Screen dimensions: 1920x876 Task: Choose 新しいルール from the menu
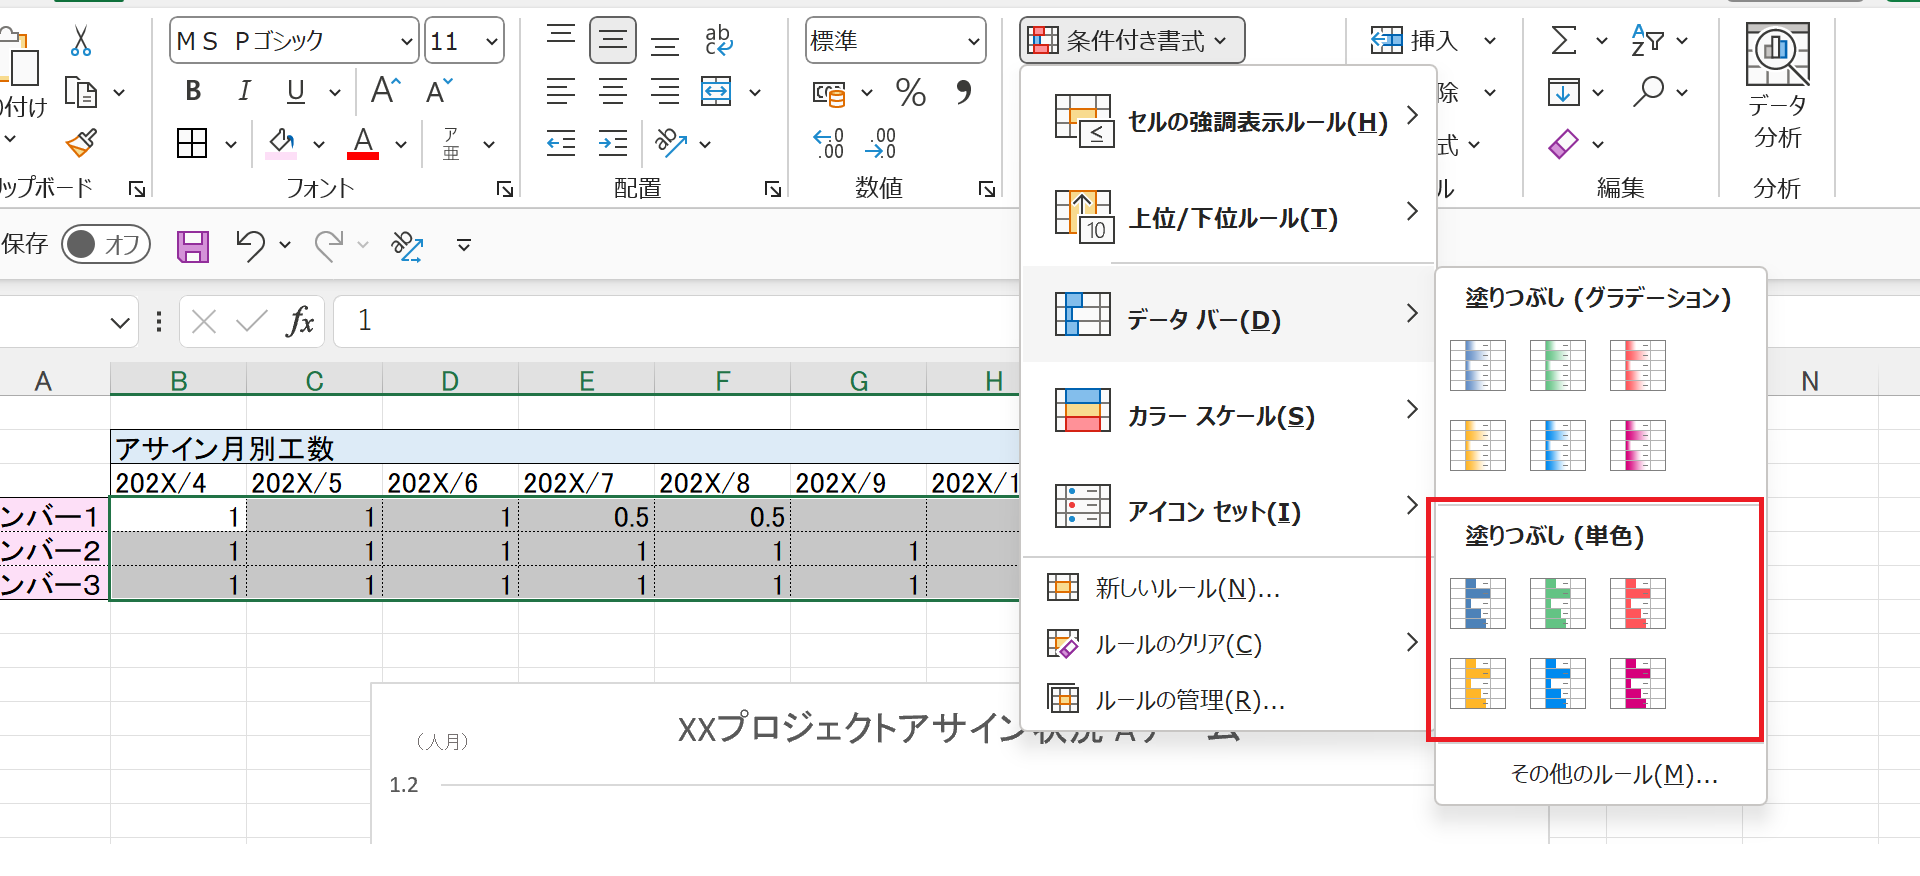[1187, 588]
